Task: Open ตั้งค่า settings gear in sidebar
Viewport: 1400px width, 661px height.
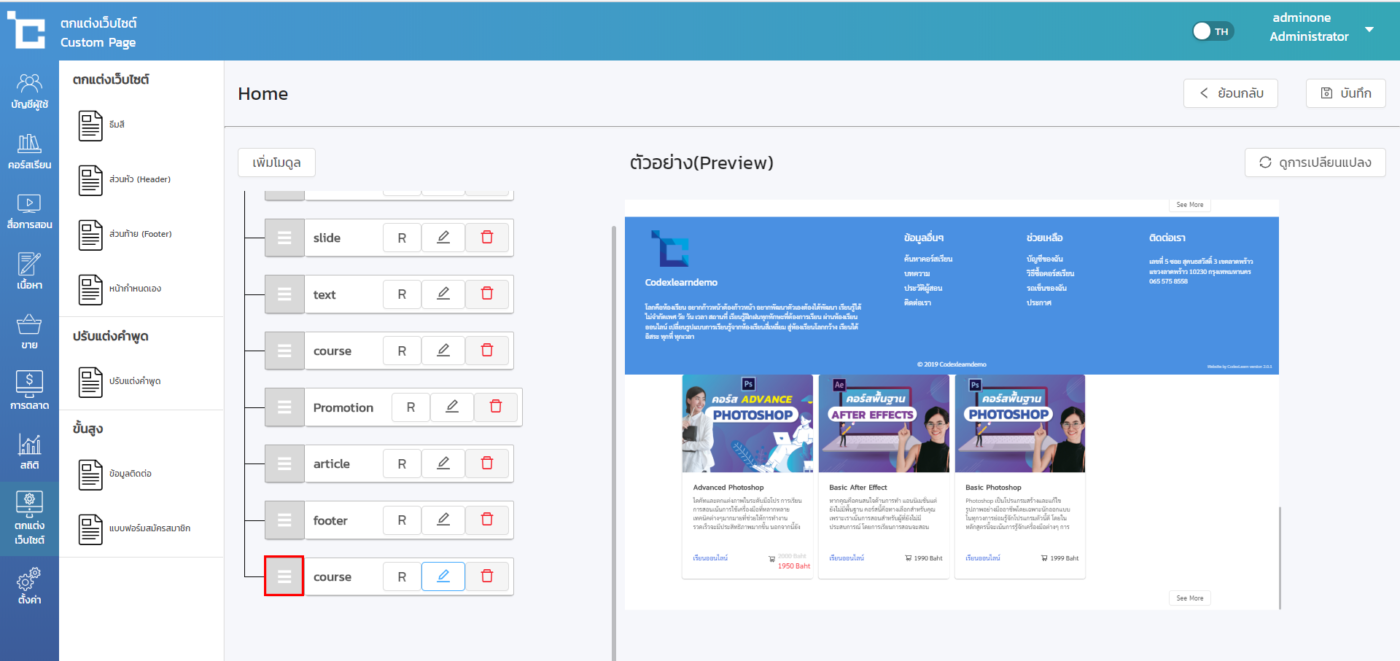Action: [29, 585]
